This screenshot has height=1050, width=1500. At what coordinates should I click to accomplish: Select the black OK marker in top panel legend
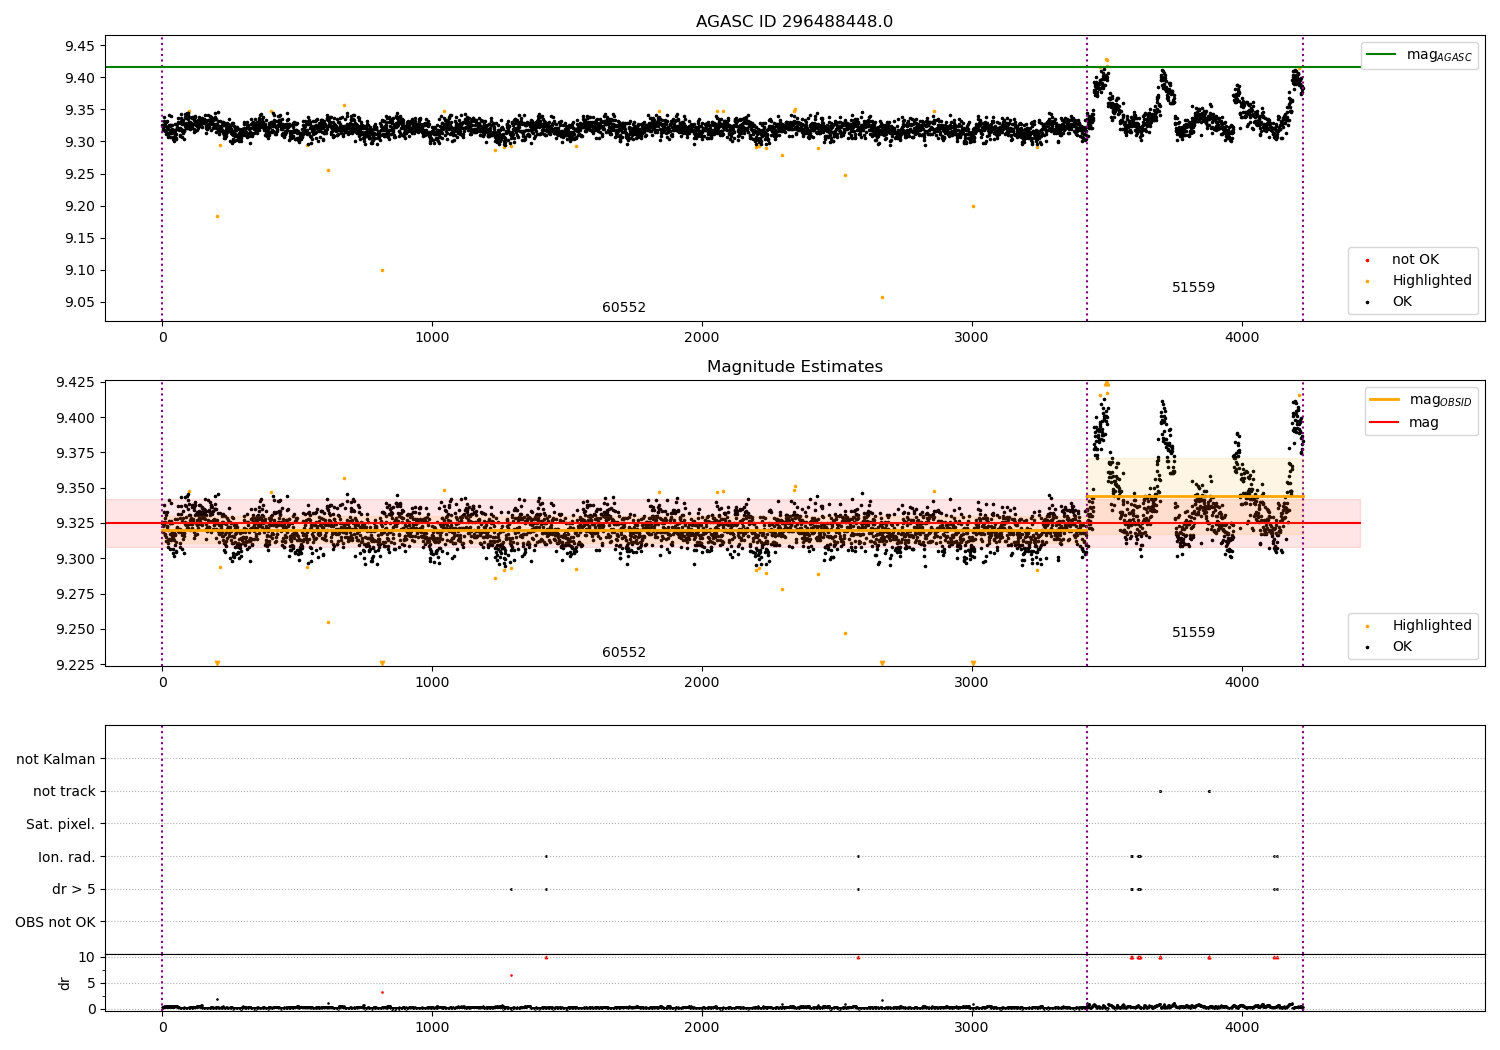(x=1367, y=302)
